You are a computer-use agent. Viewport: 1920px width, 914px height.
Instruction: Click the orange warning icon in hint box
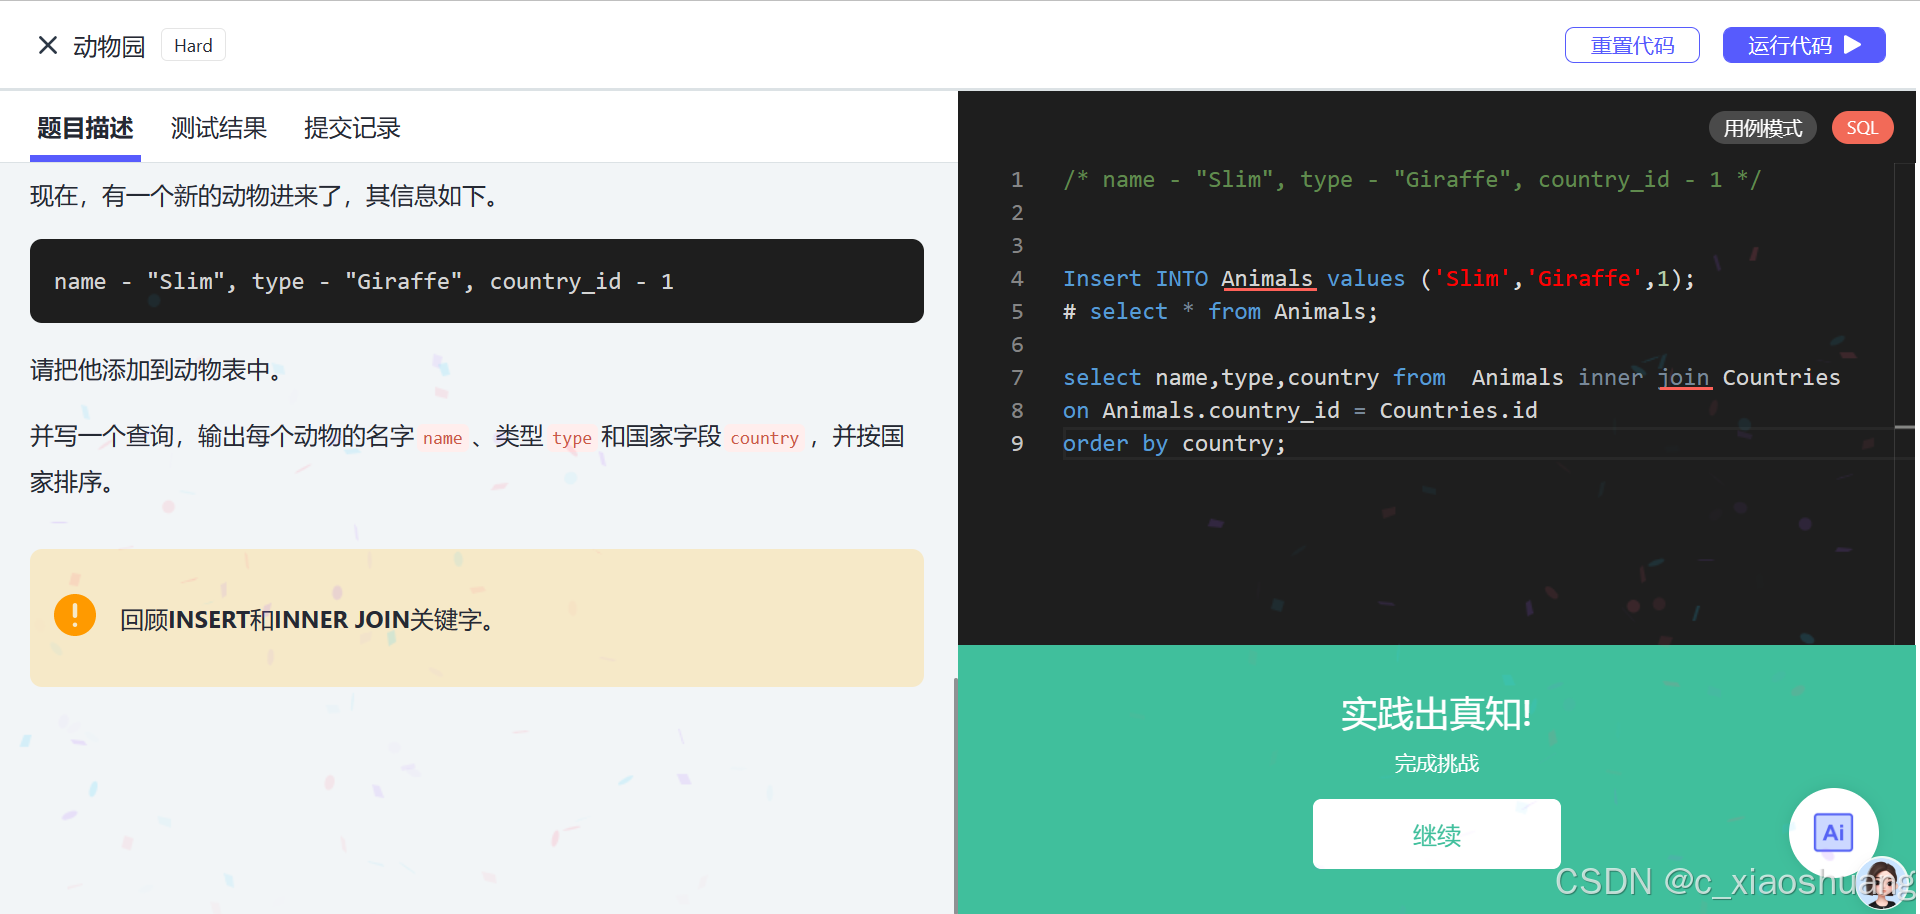[74, 614]
